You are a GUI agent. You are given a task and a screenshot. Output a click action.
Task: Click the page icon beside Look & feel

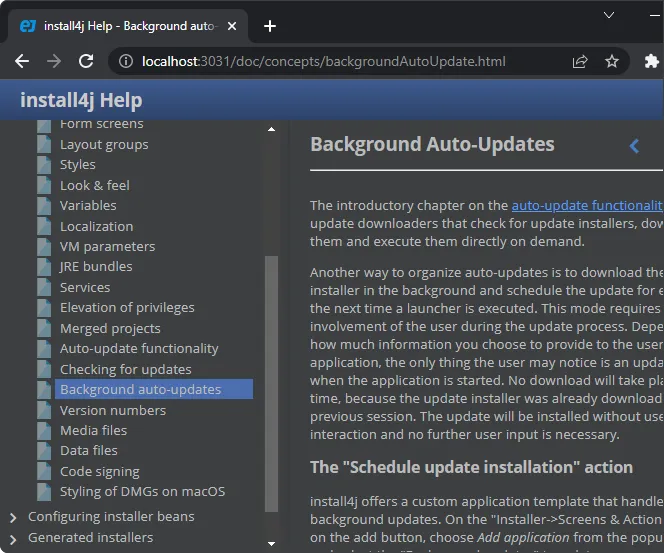44,185
